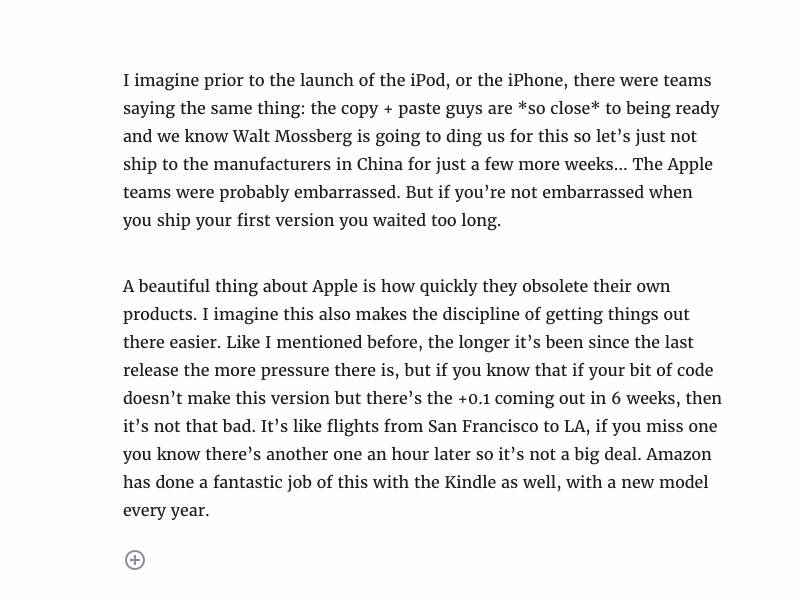800x600 pixels.
Task: Click on the word "Amazon"
Action: (679, 454)
